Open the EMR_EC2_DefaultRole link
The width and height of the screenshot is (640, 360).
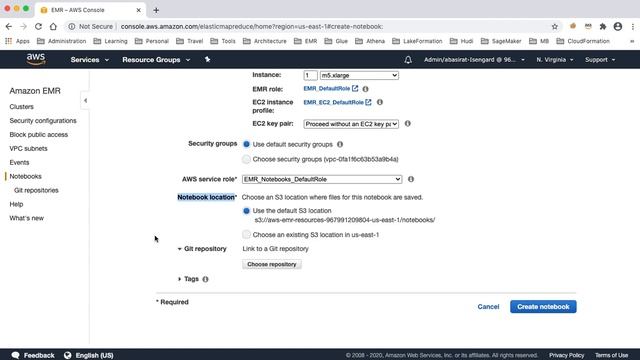click(x=333, y=102)
